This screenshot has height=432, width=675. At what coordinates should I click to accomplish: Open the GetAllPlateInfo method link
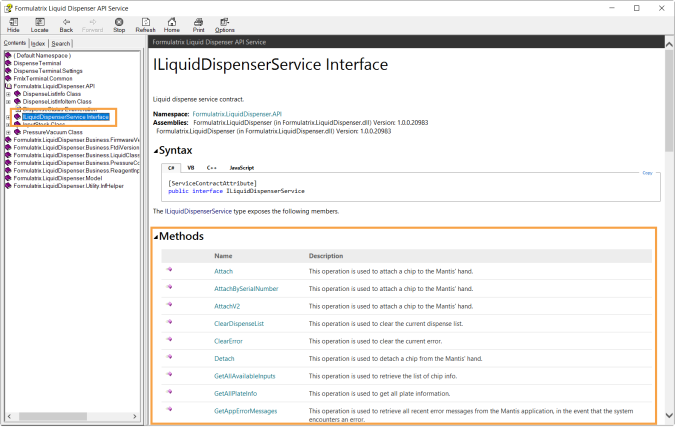(235, 393)
